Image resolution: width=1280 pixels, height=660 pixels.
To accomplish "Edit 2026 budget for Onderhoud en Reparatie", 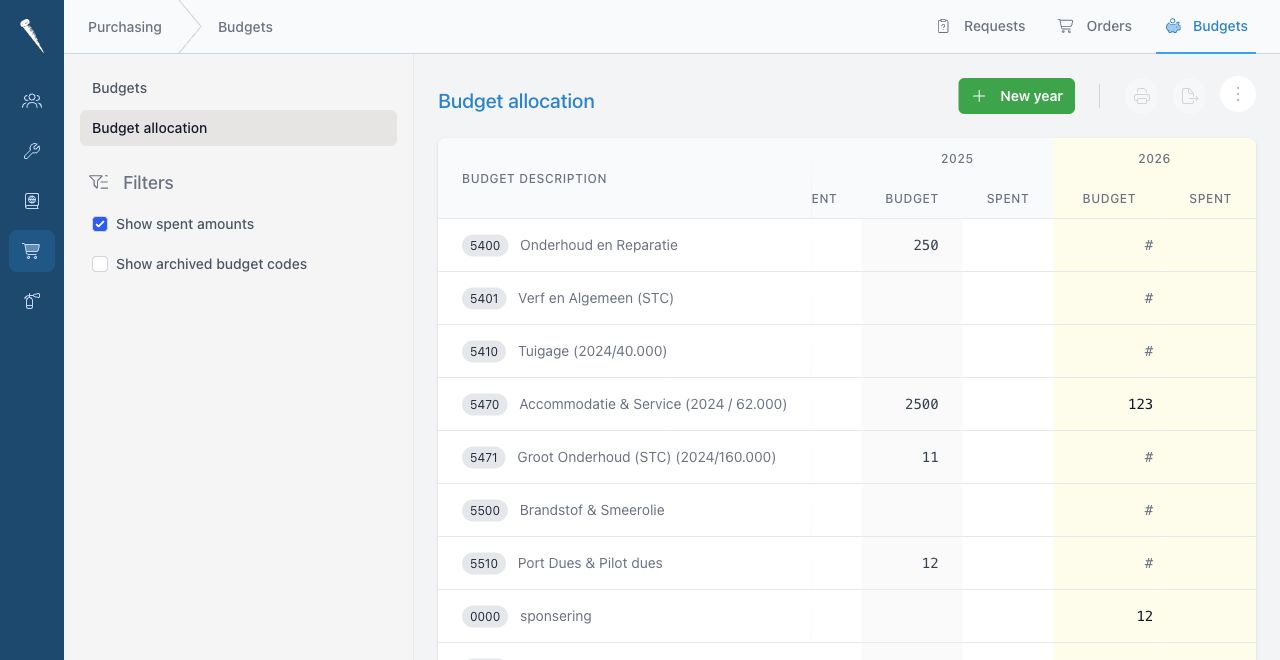I will coord(1109,245).
